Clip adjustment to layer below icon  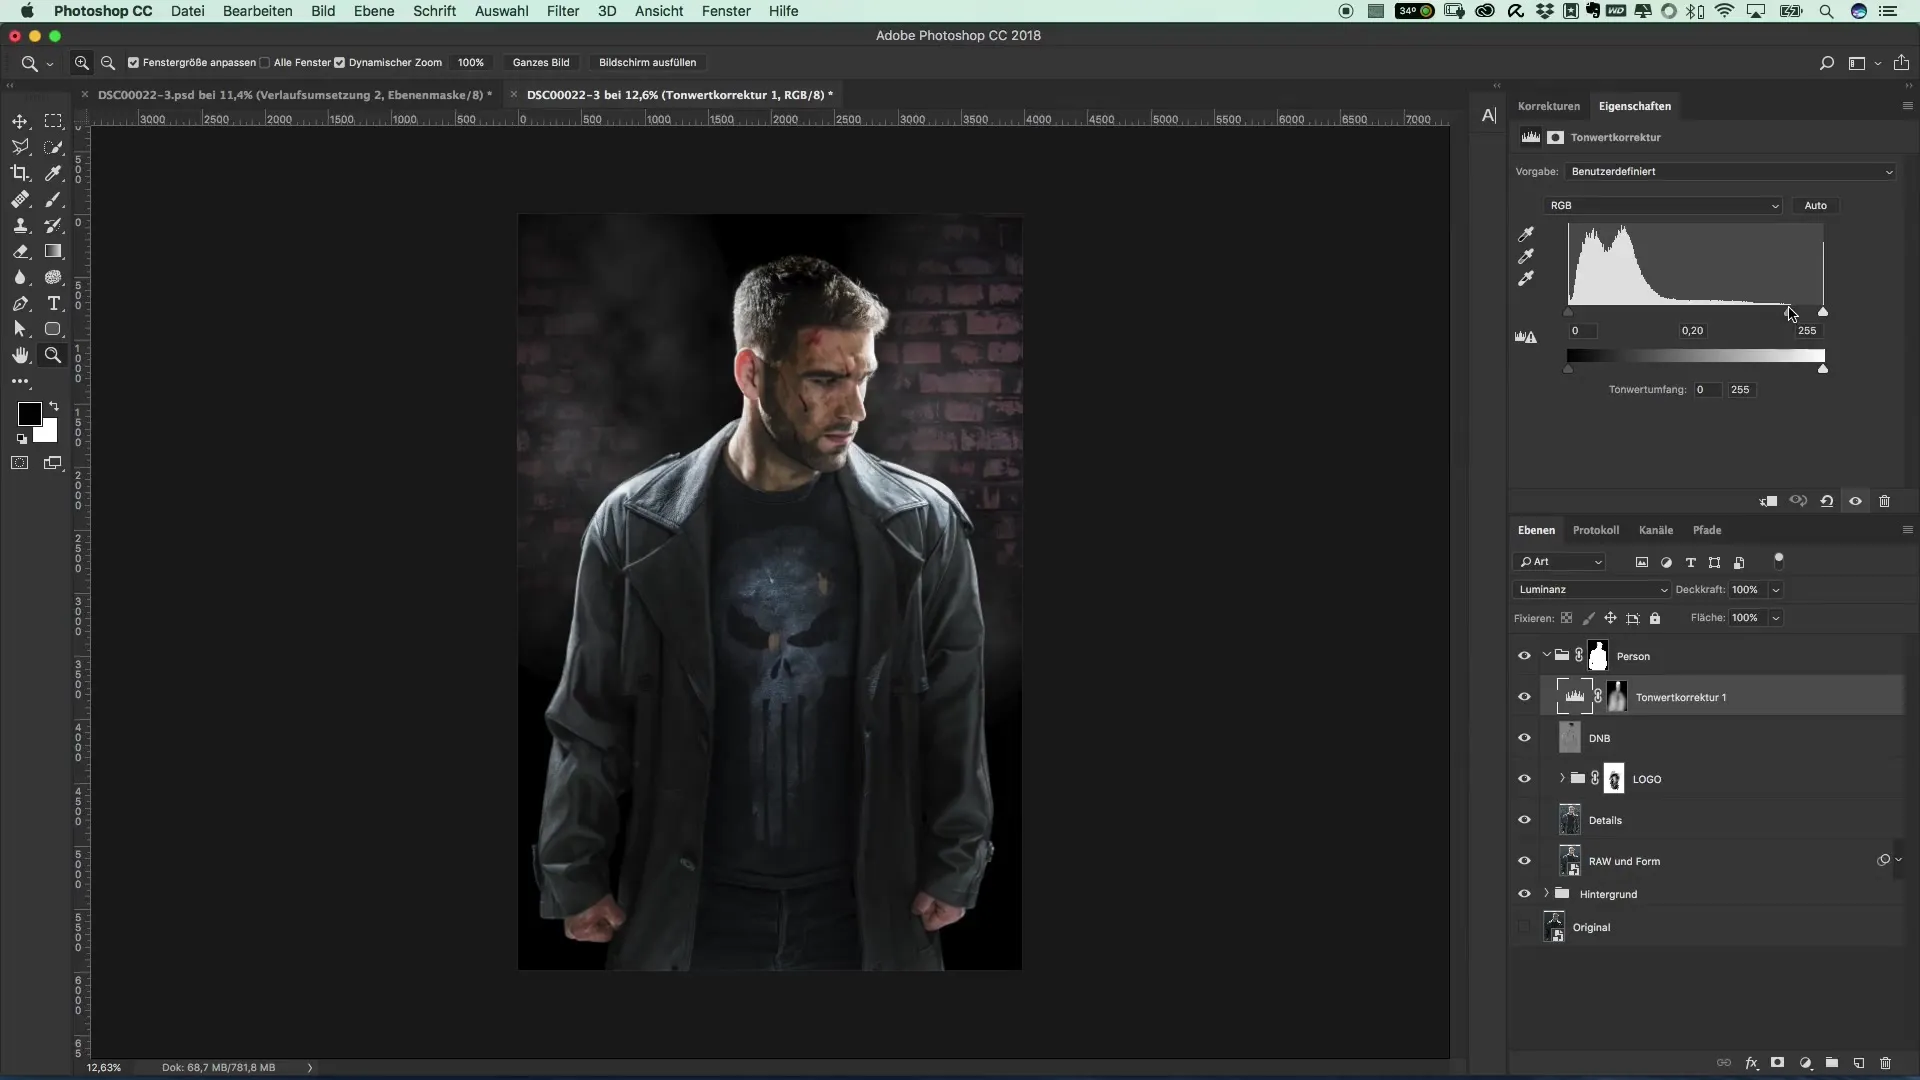(1768, 501)
